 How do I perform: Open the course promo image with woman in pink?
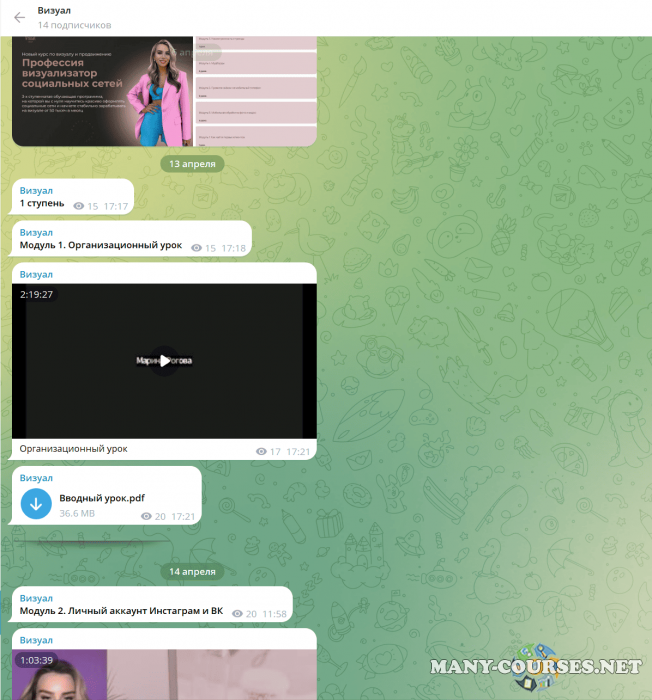coord(102,91)
